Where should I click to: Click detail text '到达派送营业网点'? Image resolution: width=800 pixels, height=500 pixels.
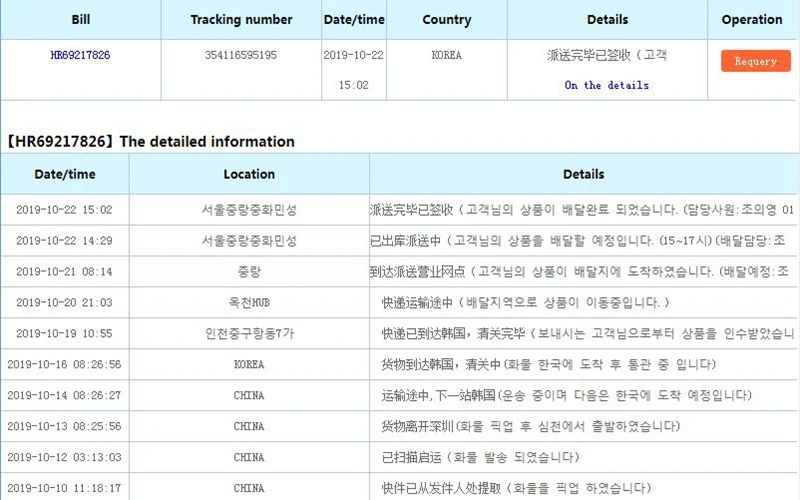418,272
